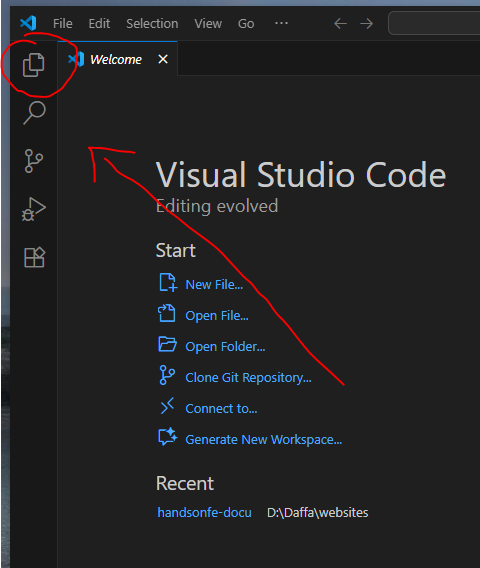
Task: Open the Run and Debug view
Action: click(x=34, y=209)
